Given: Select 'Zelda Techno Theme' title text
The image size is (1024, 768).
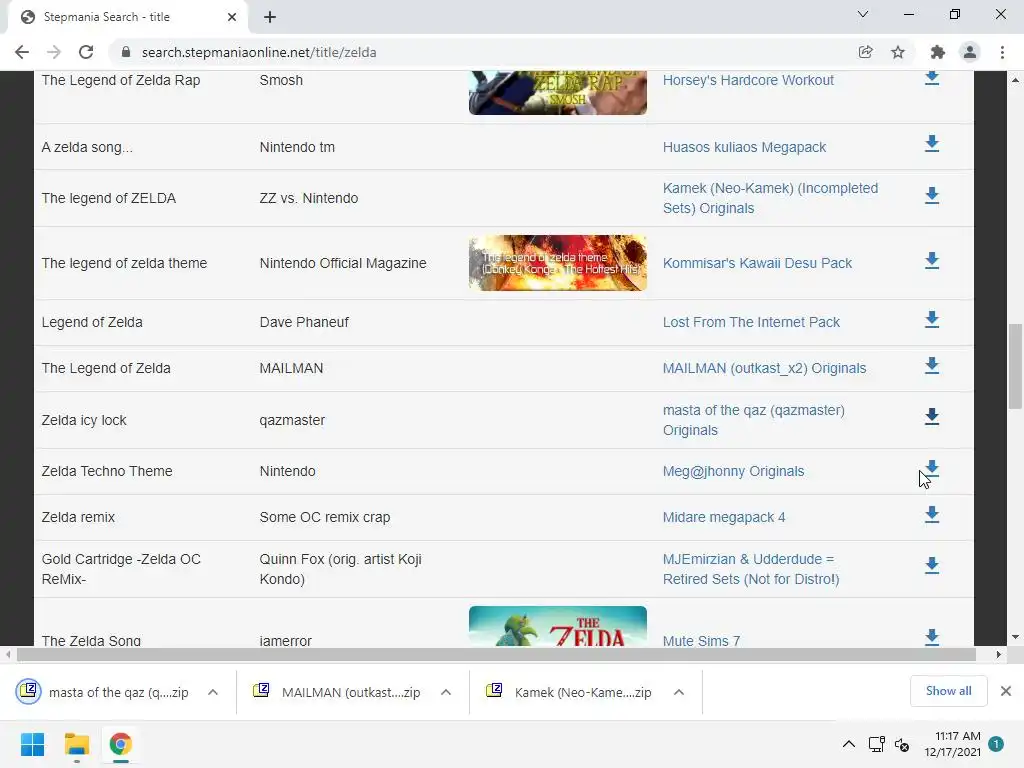Looking at the screenshot, I should (x=107, y=472).
